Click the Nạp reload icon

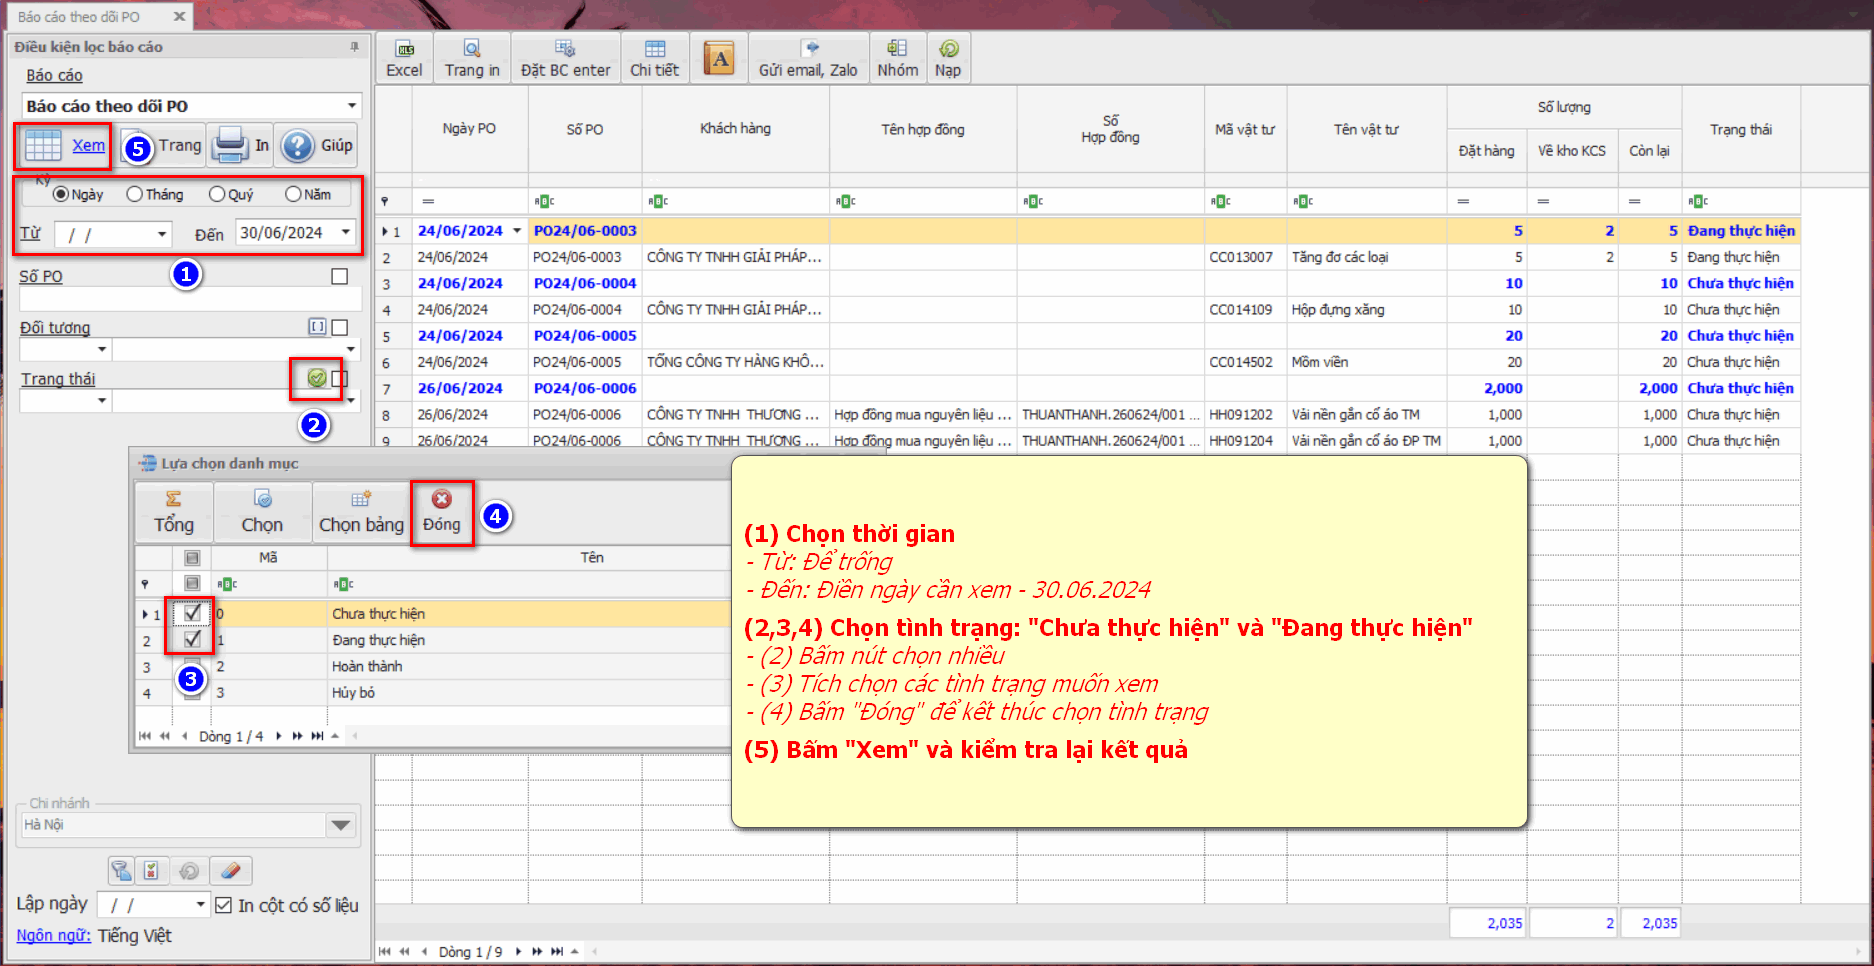[x=948, y=58]
